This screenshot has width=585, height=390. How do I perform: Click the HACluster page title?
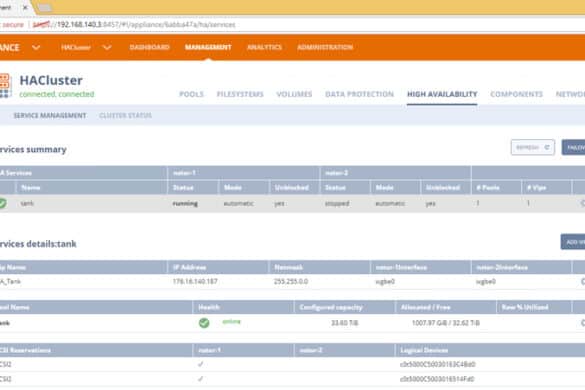51,80
